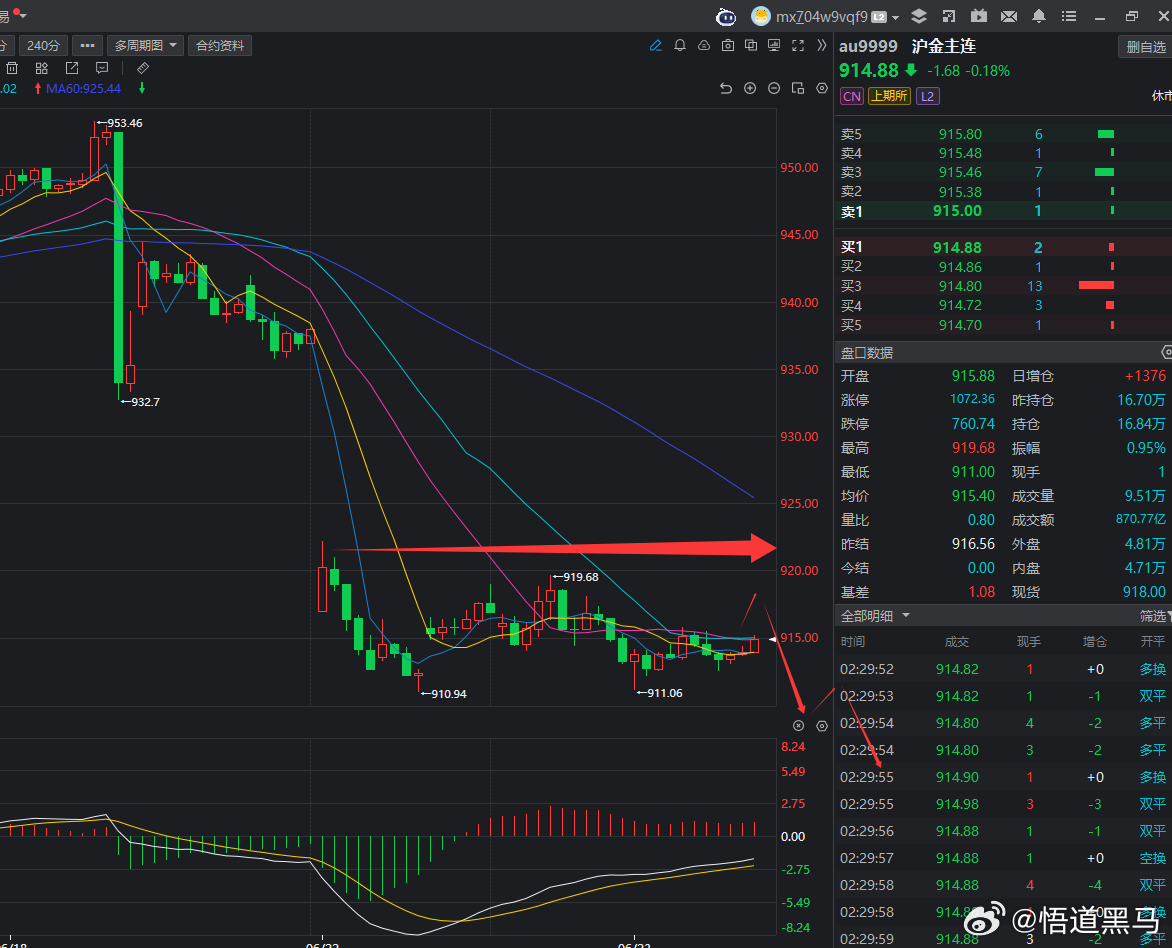Screen dimensions: 1172x948
Task: Undo last chart action arrow icon
Action: [x=726, y=88]
